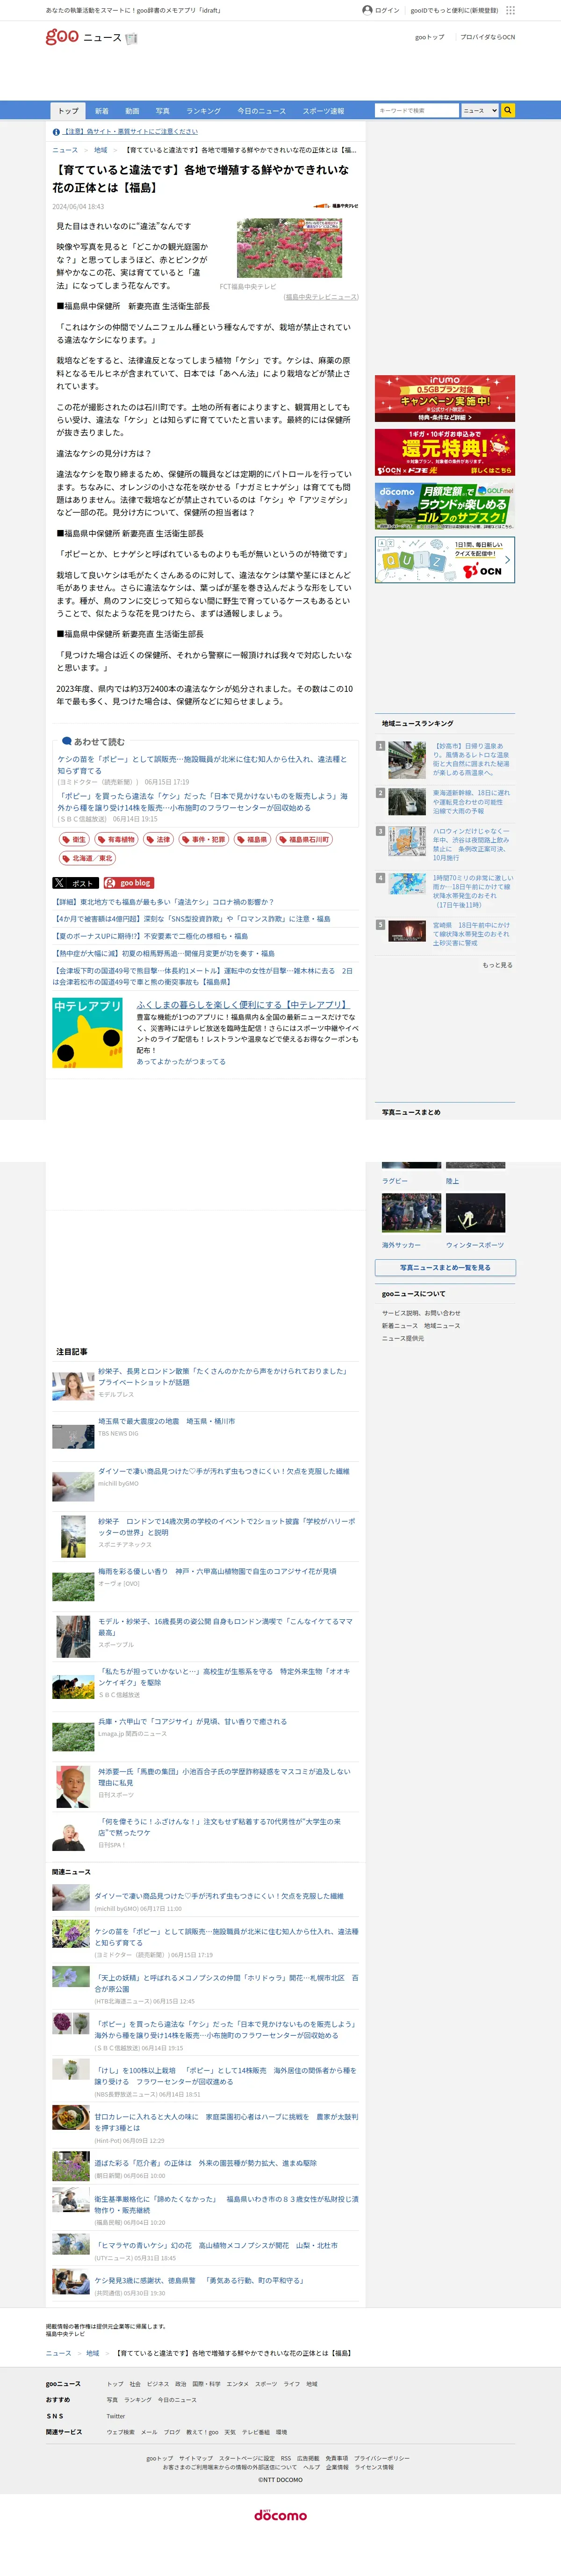Open サービス説明、お問い合わせ link
Viewport: 561px width, 2576px height.
point(421,1313)
